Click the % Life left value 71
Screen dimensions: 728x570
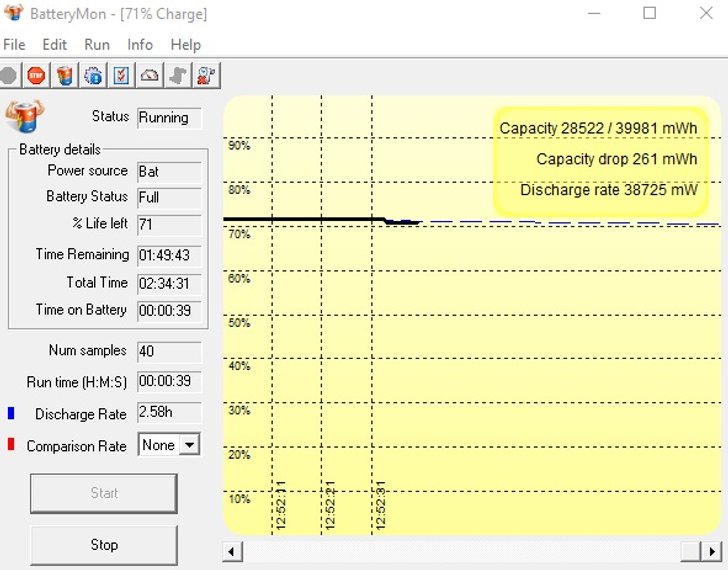pos(169,225)
